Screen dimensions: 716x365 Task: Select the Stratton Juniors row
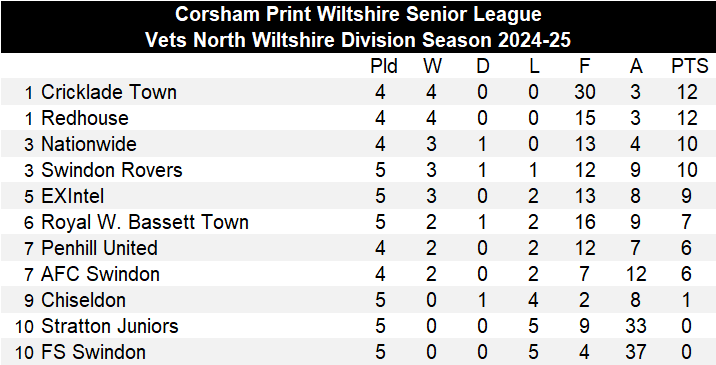(358, 326)
